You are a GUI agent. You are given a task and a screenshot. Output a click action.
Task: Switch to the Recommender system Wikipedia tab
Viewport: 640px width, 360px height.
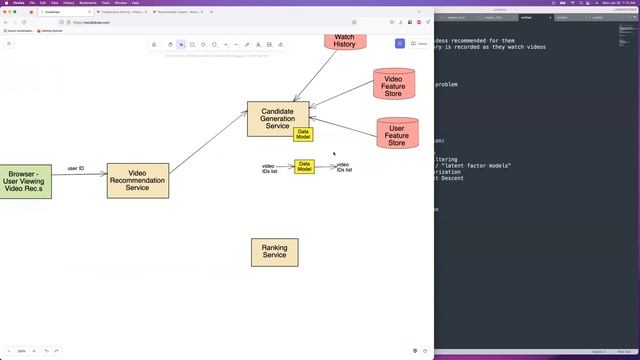tap(178, 12)
